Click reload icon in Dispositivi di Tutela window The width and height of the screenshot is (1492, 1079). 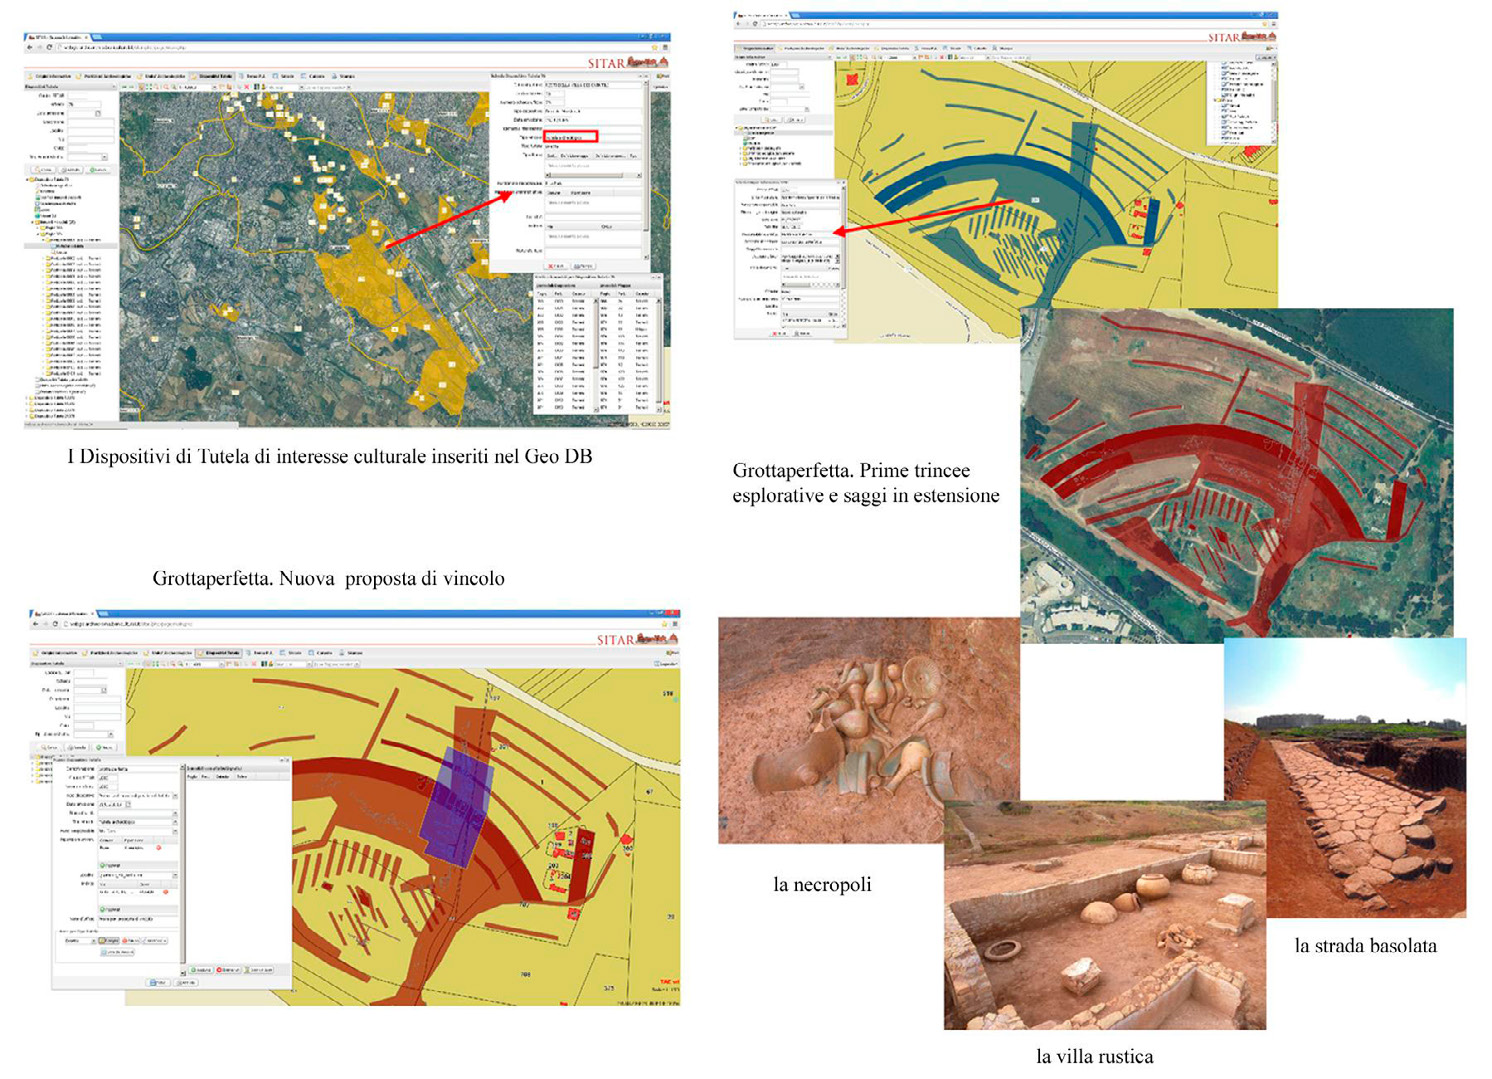click(49, 47)
